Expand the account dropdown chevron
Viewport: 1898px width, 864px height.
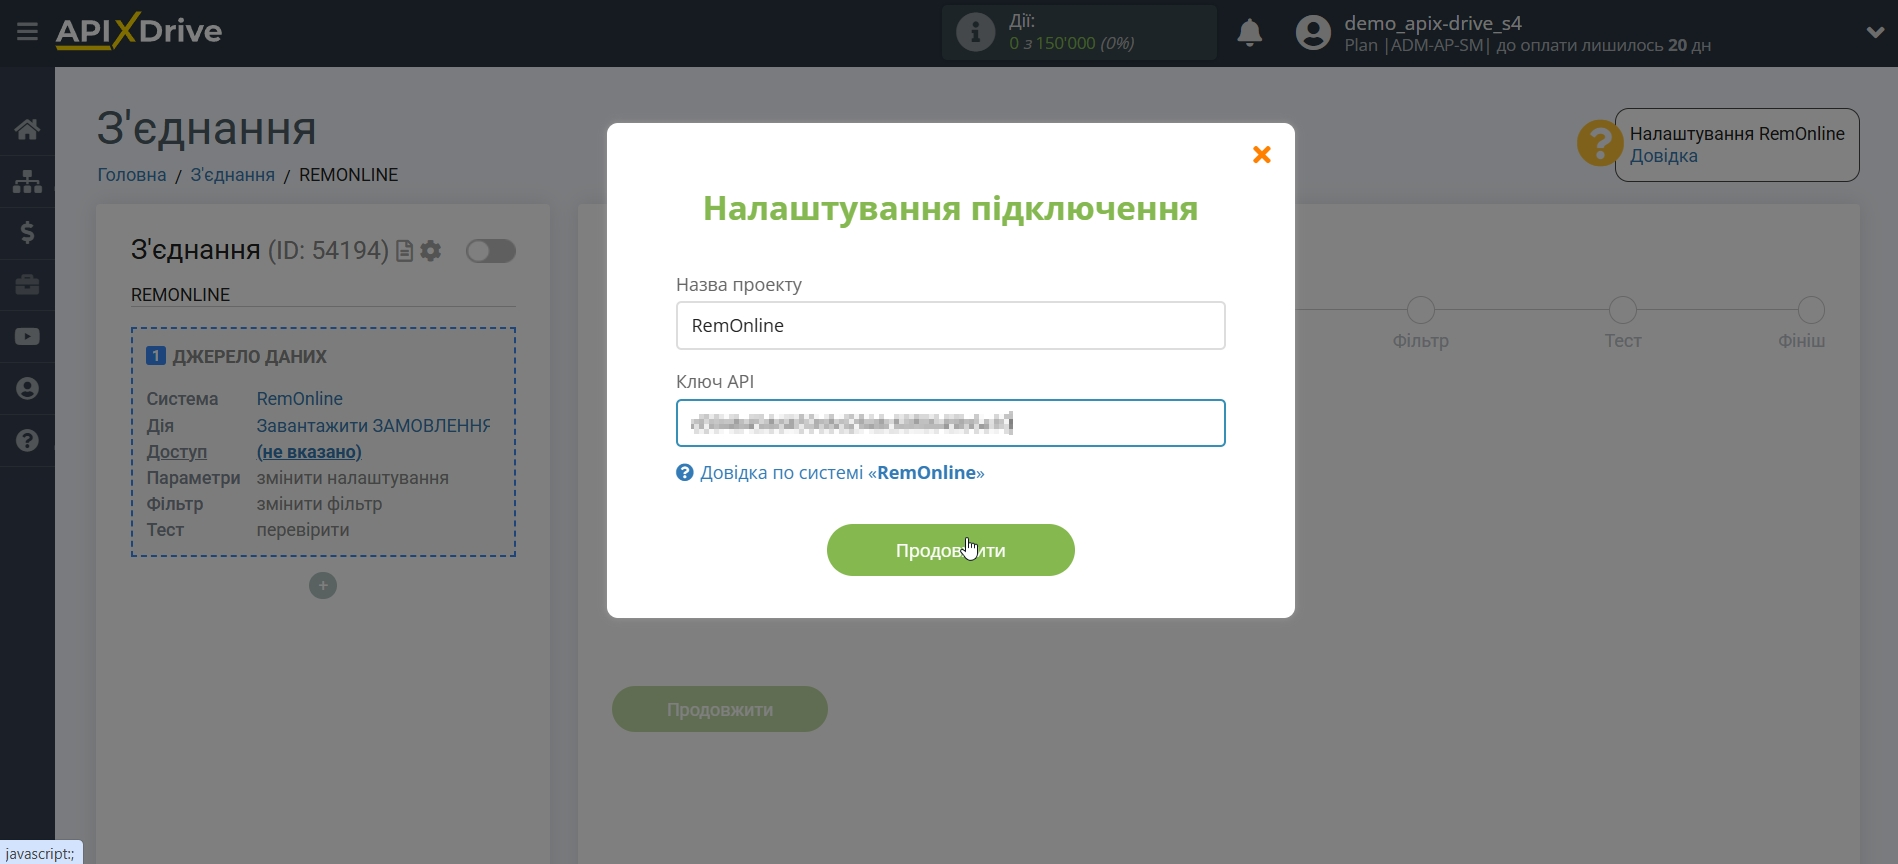point(1875,32)
